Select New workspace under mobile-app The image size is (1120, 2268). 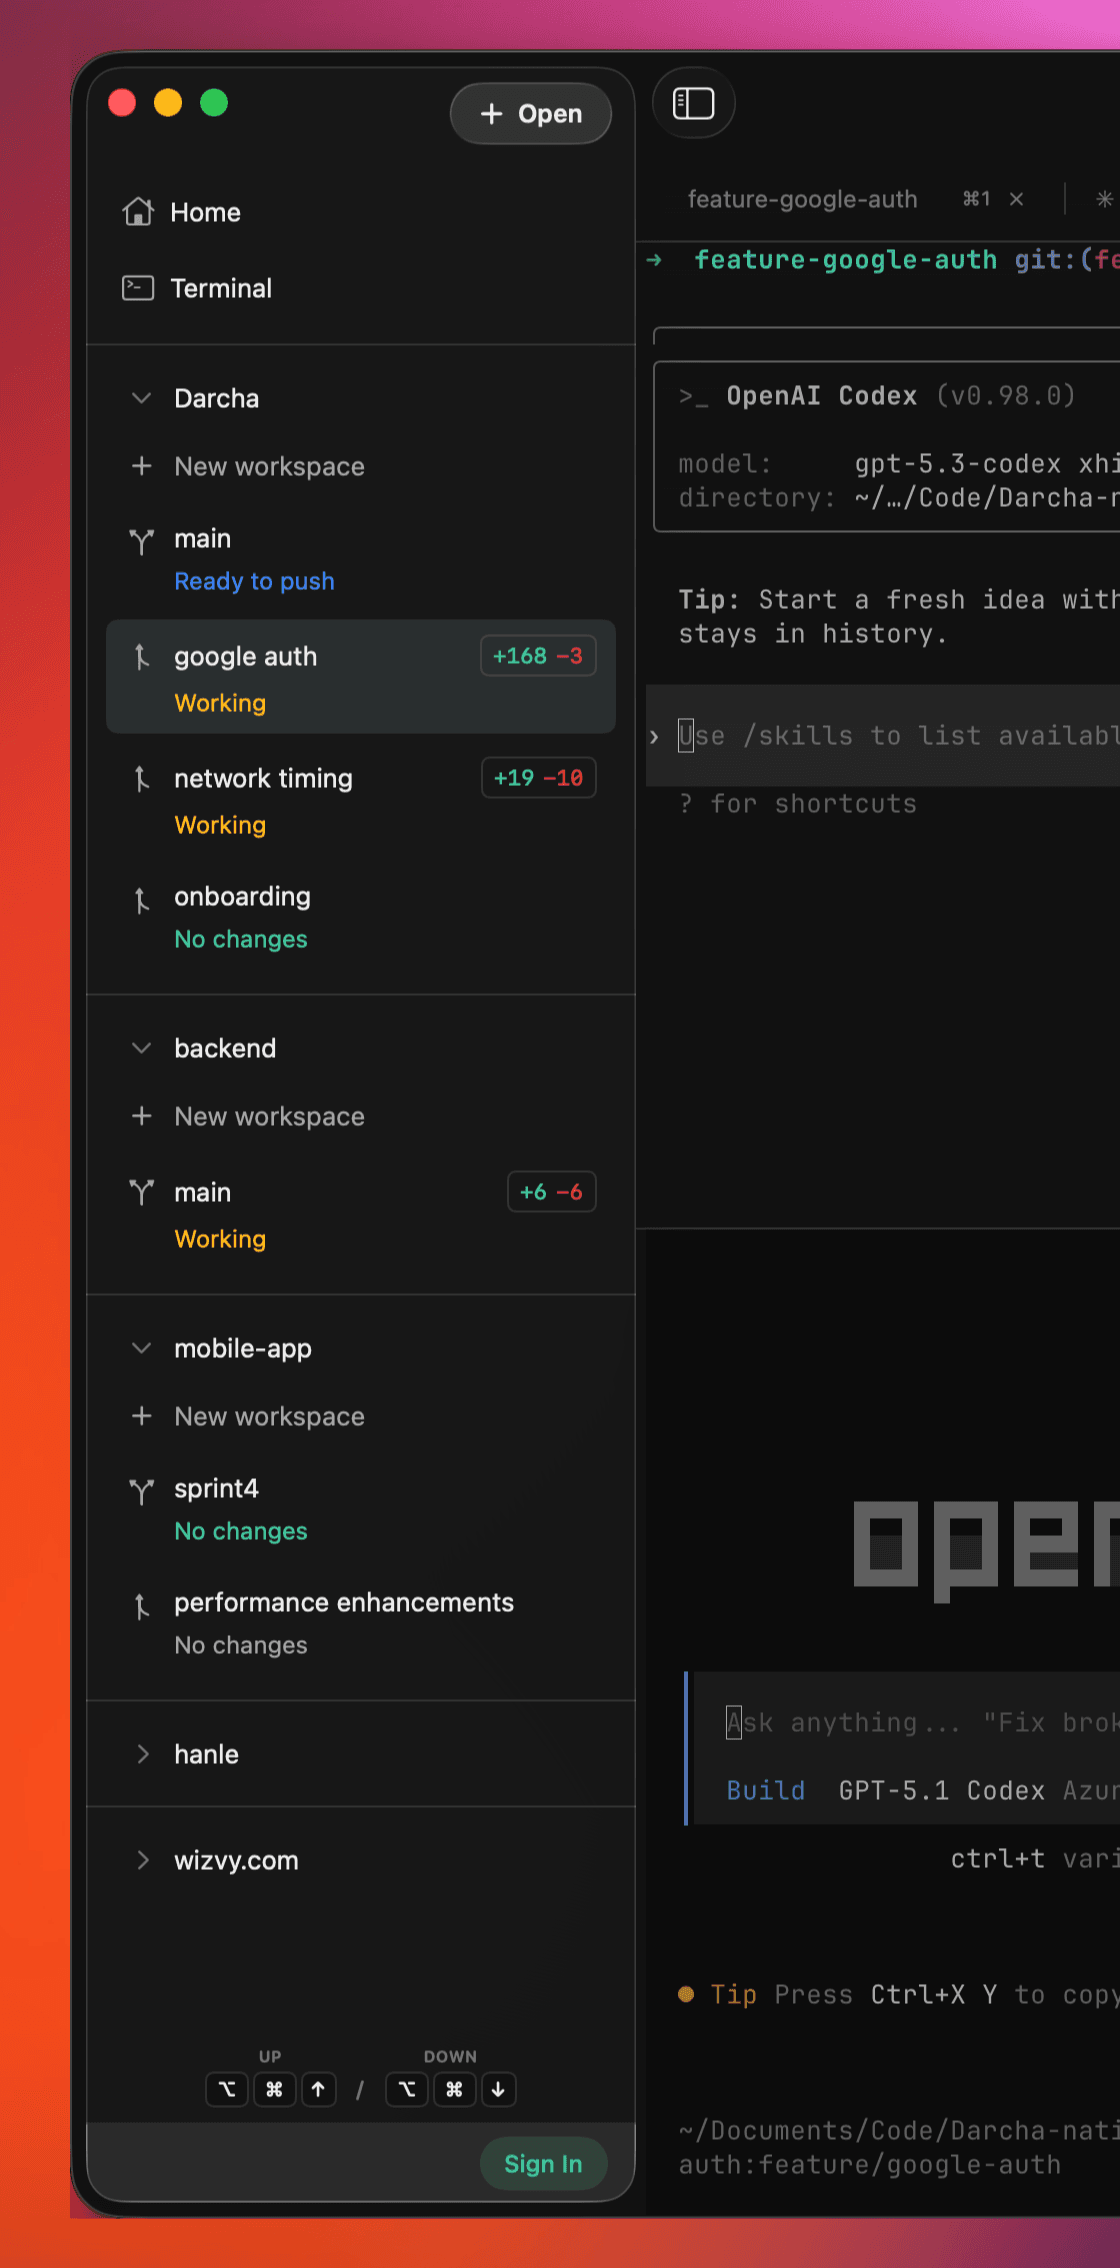pyautogui.click(x=269, y=1416)
